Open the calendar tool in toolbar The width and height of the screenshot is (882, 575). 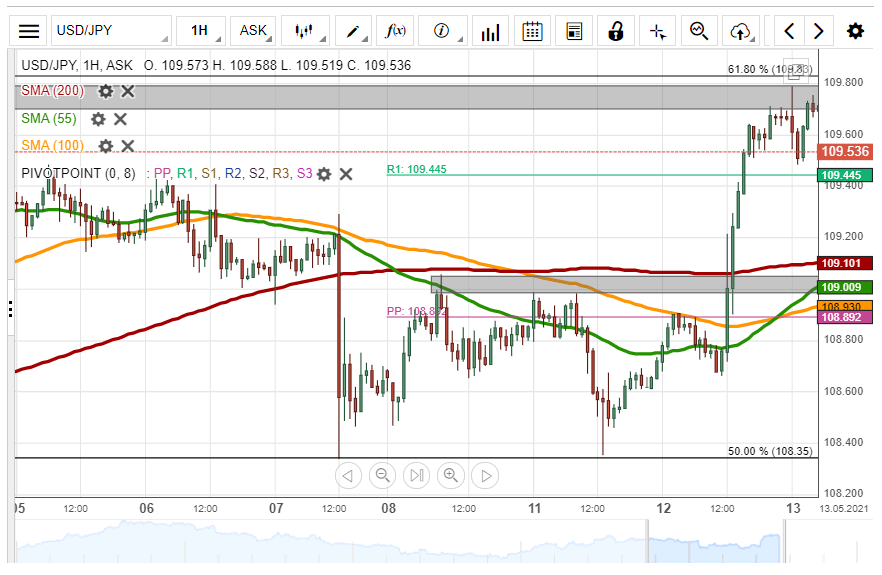point(533,31)
